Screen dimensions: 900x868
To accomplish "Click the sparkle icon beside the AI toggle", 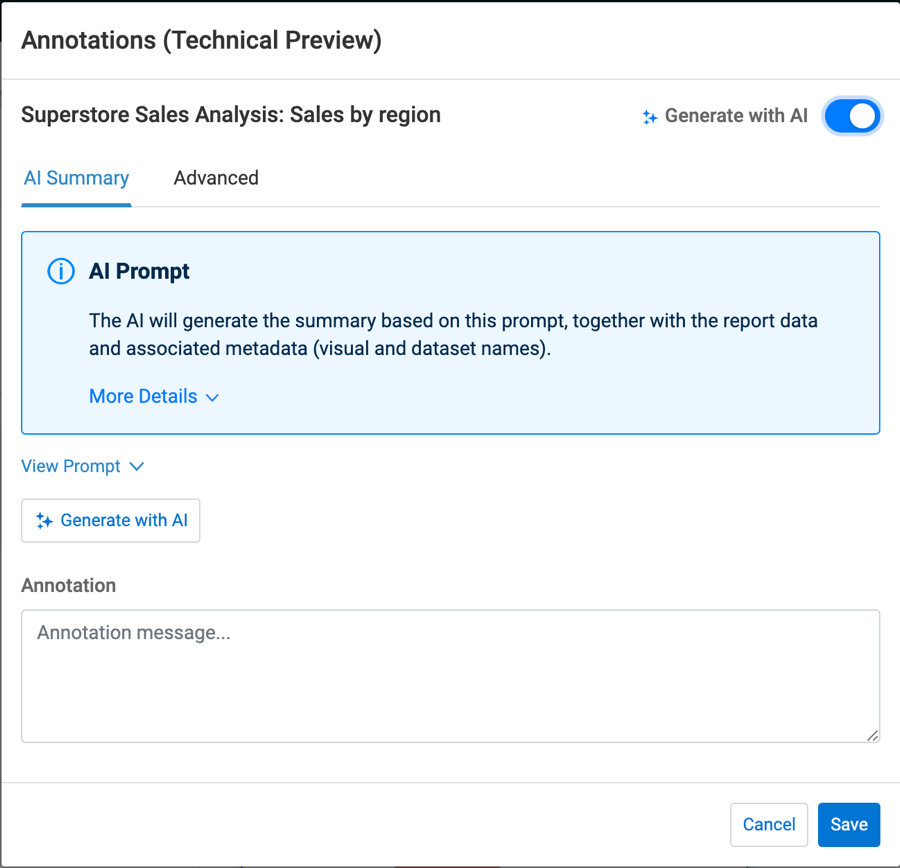I will pos(650,117).
